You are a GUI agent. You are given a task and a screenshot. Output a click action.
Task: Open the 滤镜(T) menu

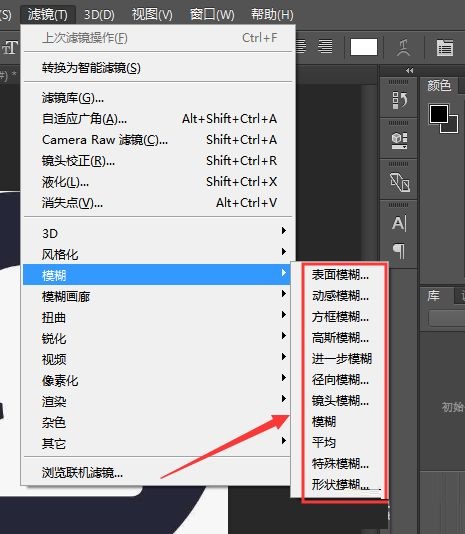(48, 15)
